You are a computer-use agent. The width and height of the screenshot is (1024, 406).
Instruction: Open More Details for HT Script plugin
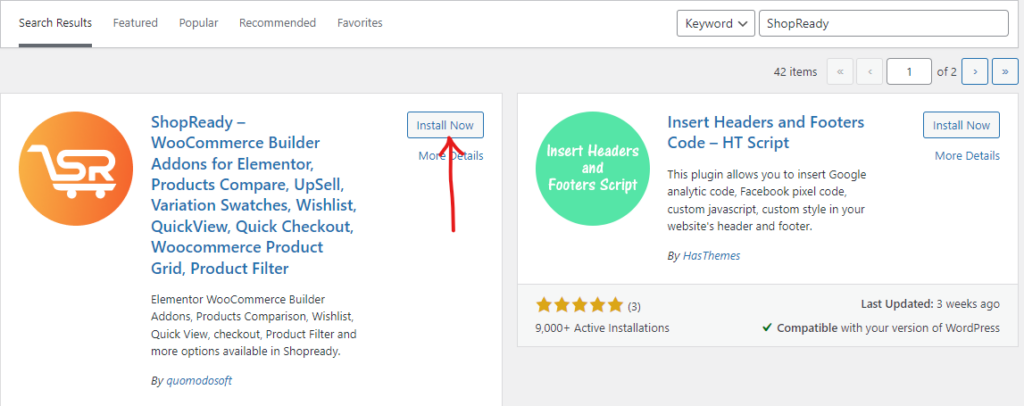pyautogui.click(x=967, y=156)
